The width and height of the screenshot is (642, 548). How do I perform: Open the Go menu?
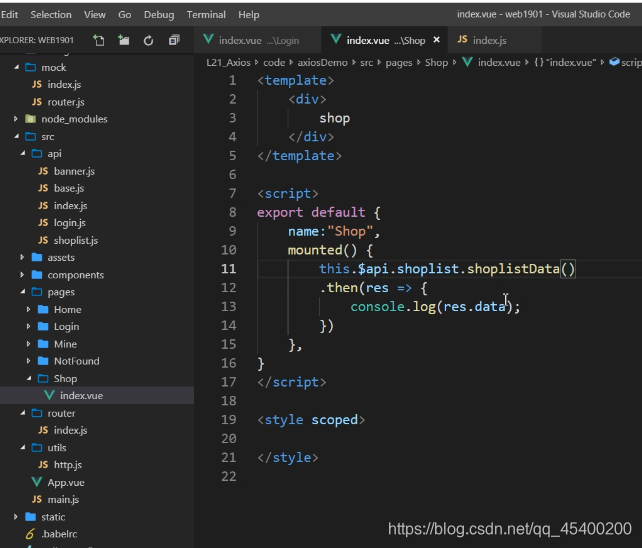(124, 15)
